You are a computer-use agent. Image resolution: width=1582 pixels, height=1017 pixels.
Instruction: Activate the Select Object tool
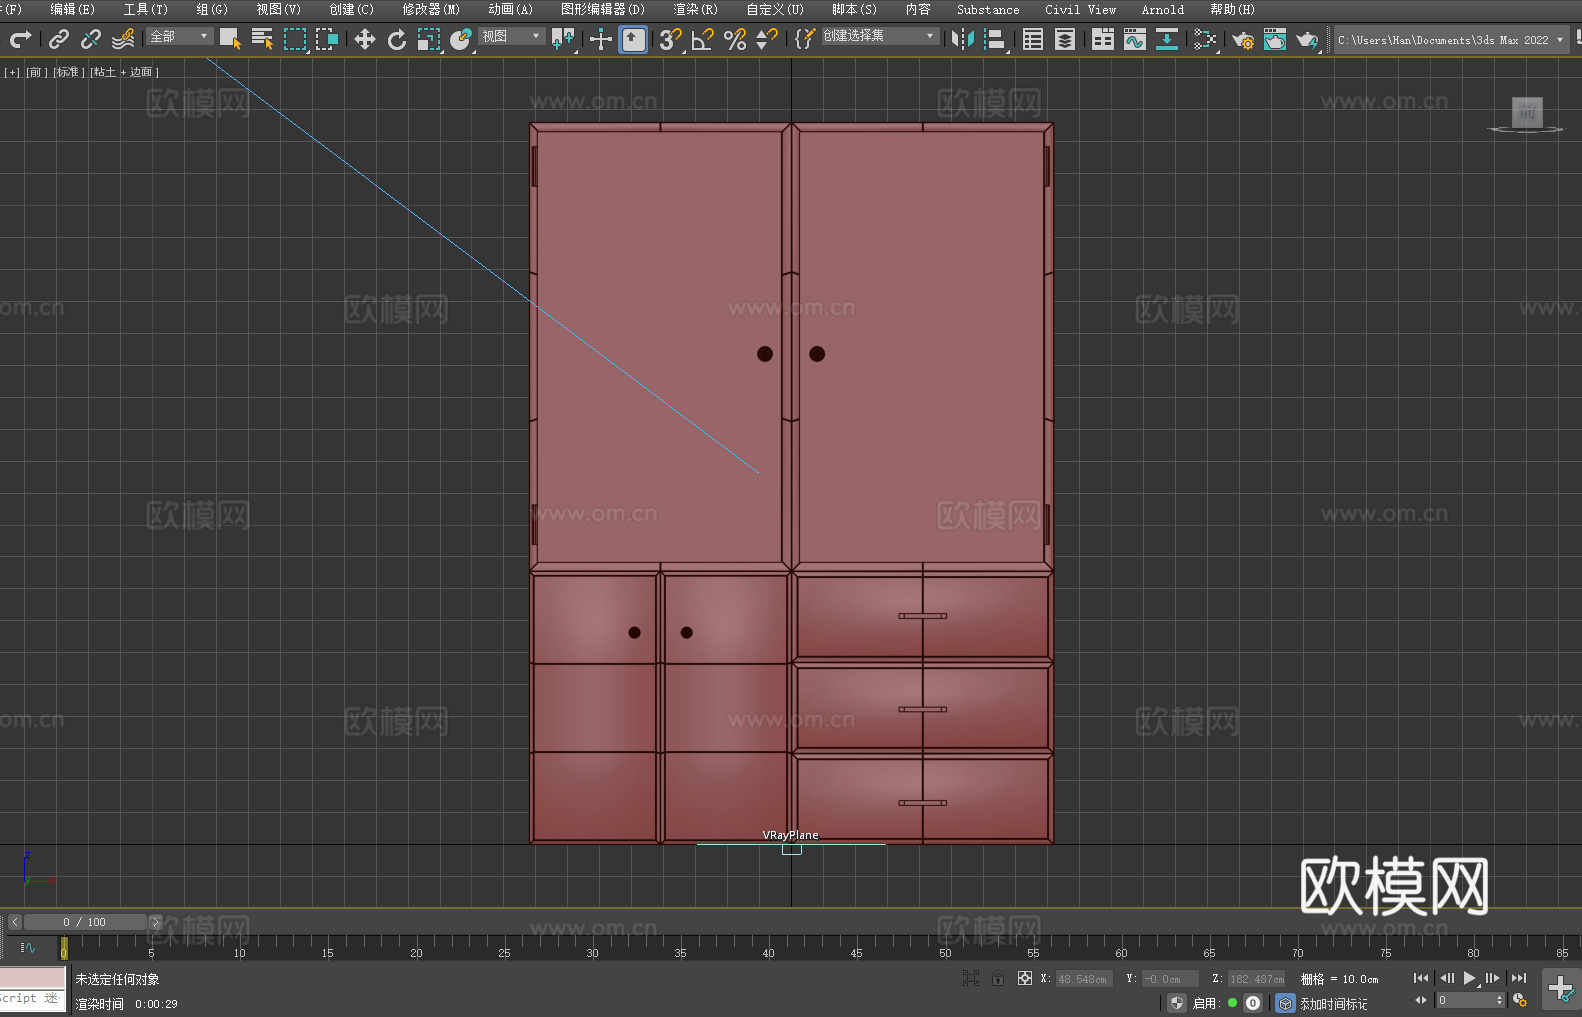click(230, 39)
